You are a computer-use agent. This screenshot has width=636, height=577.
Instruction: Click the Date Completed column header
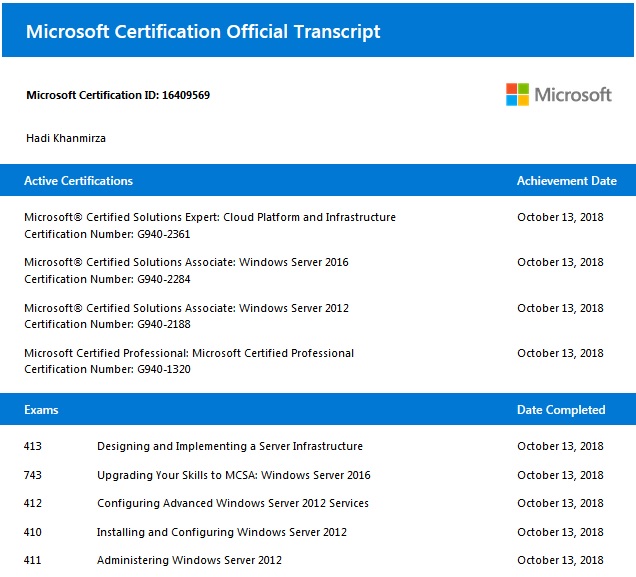560,410
